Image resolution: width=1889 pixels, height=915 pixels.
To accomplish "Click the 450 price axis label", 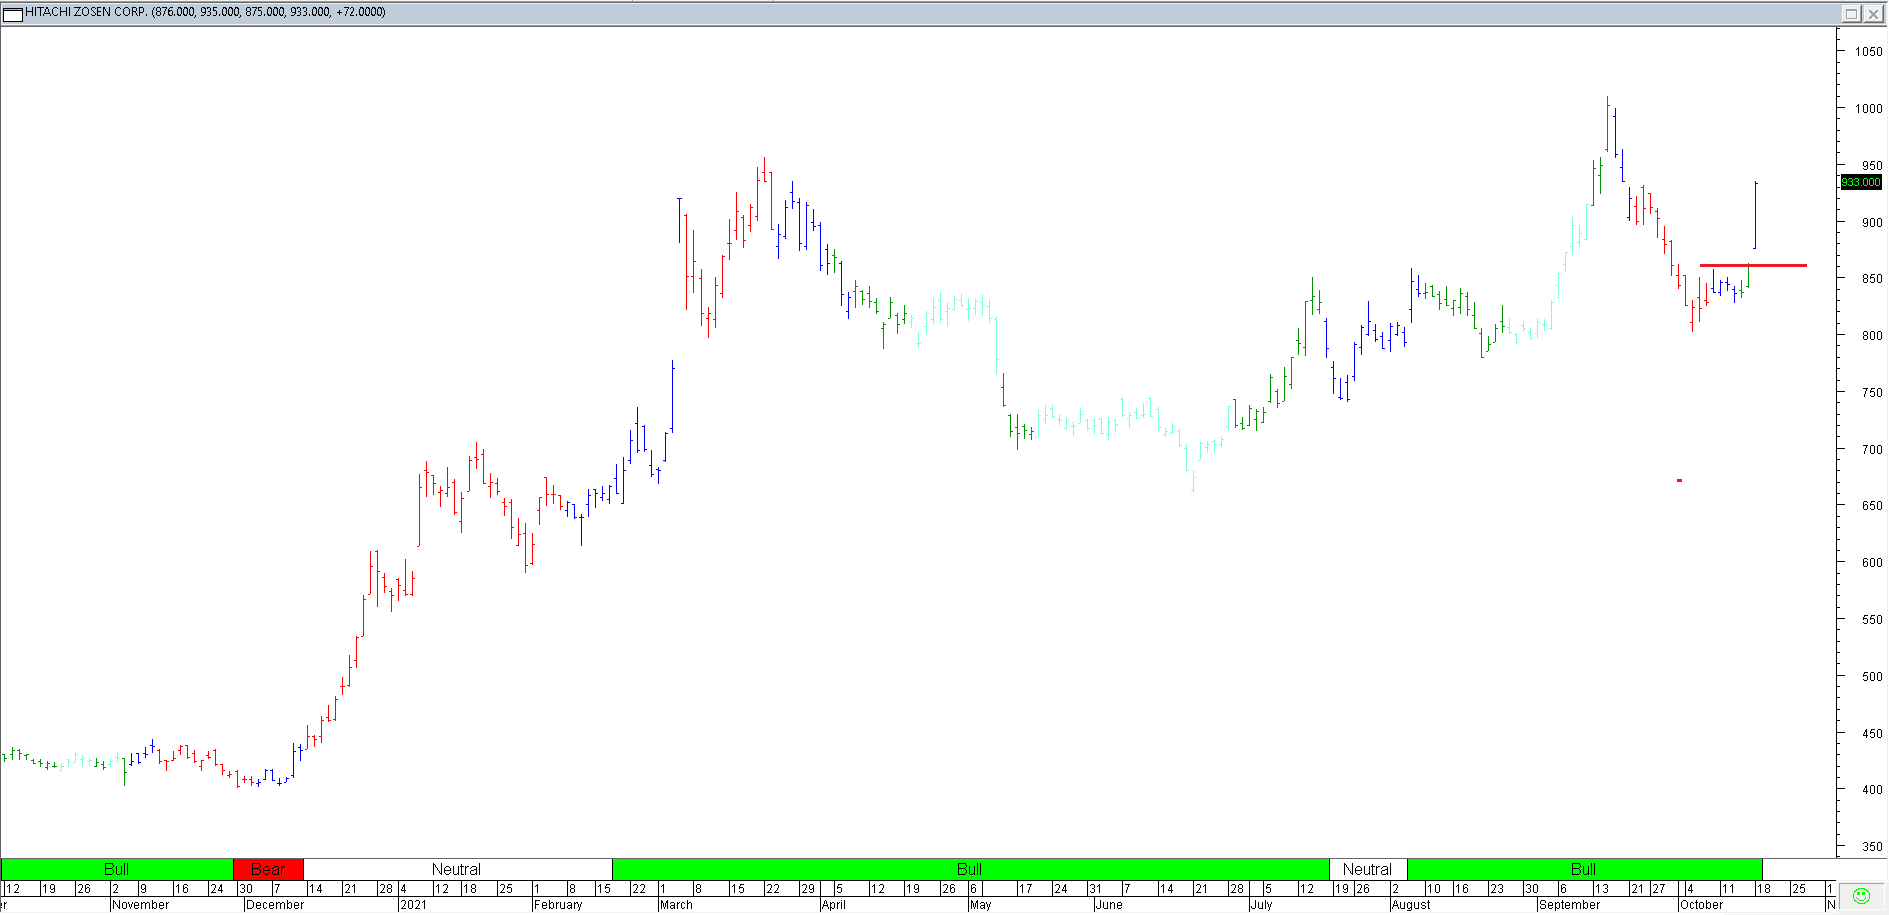I will 1872,734.
